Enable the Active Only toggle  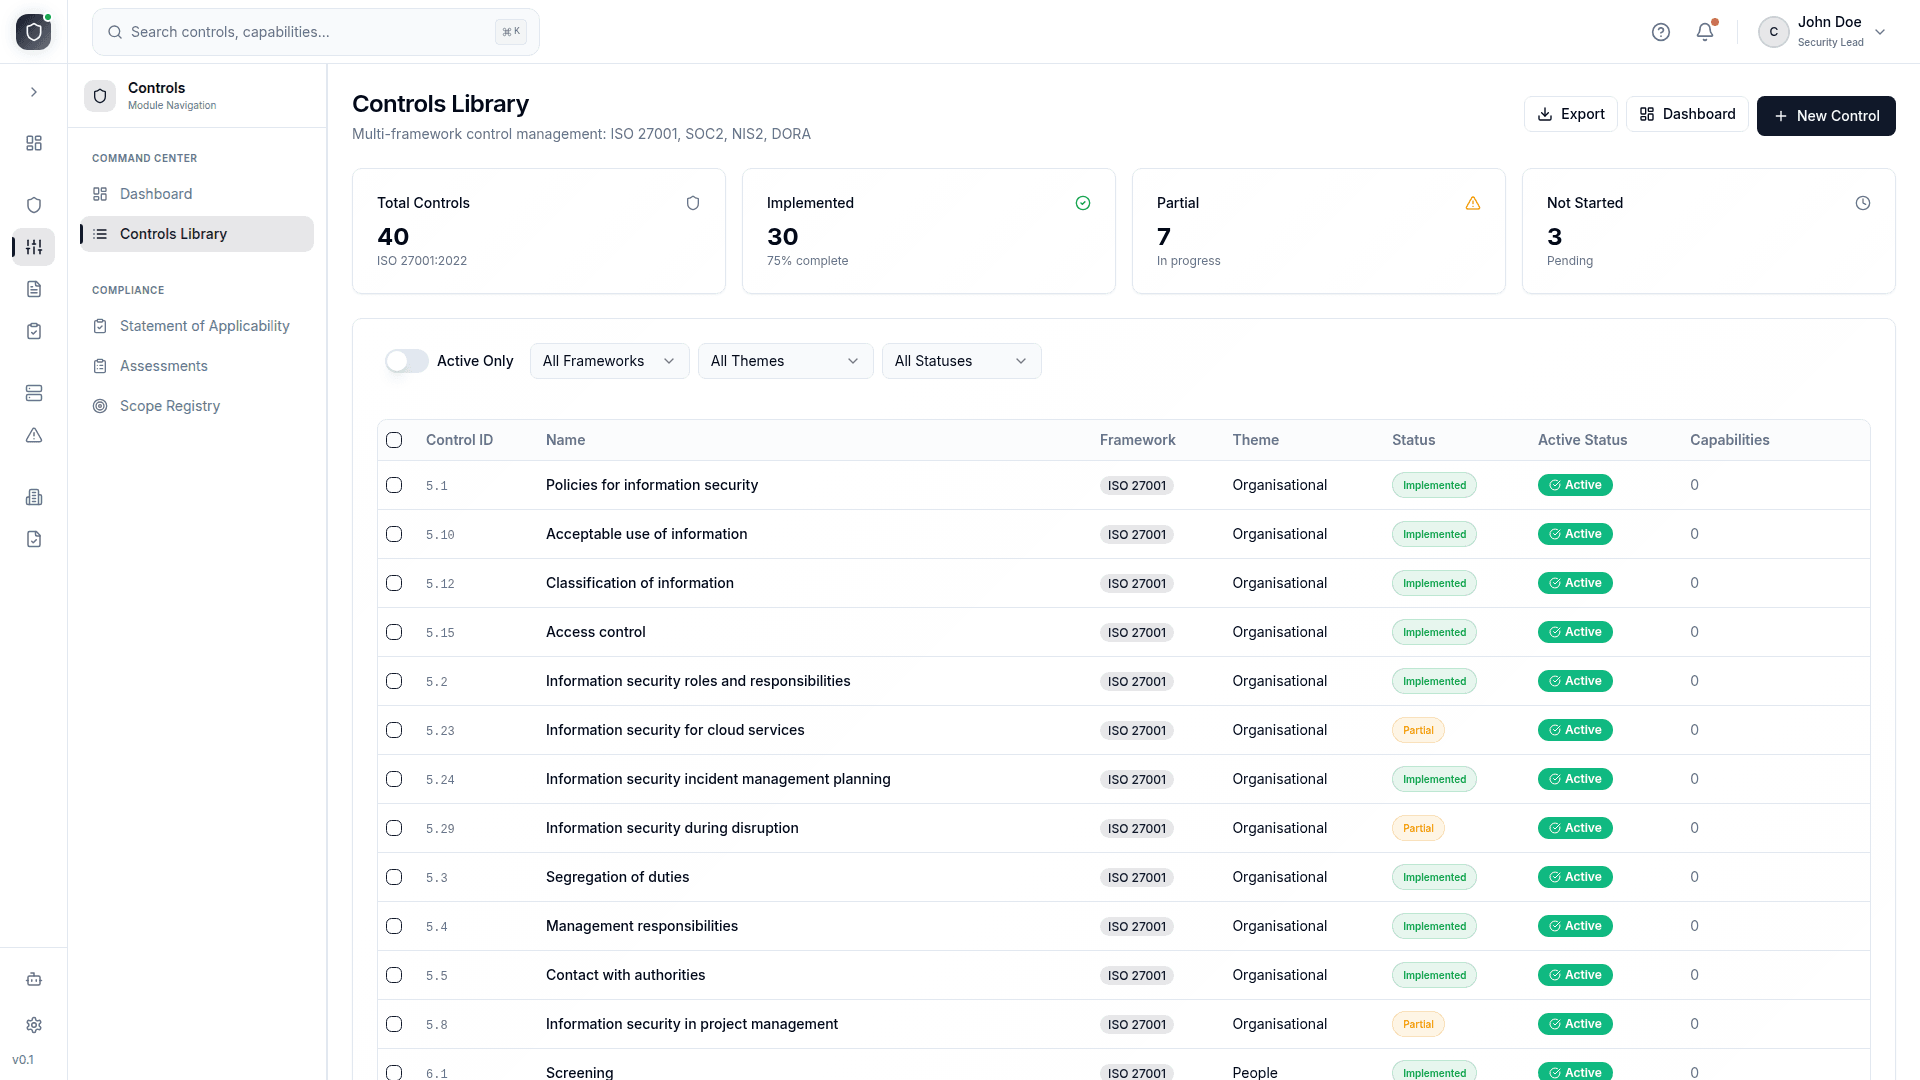pos(406,361)
